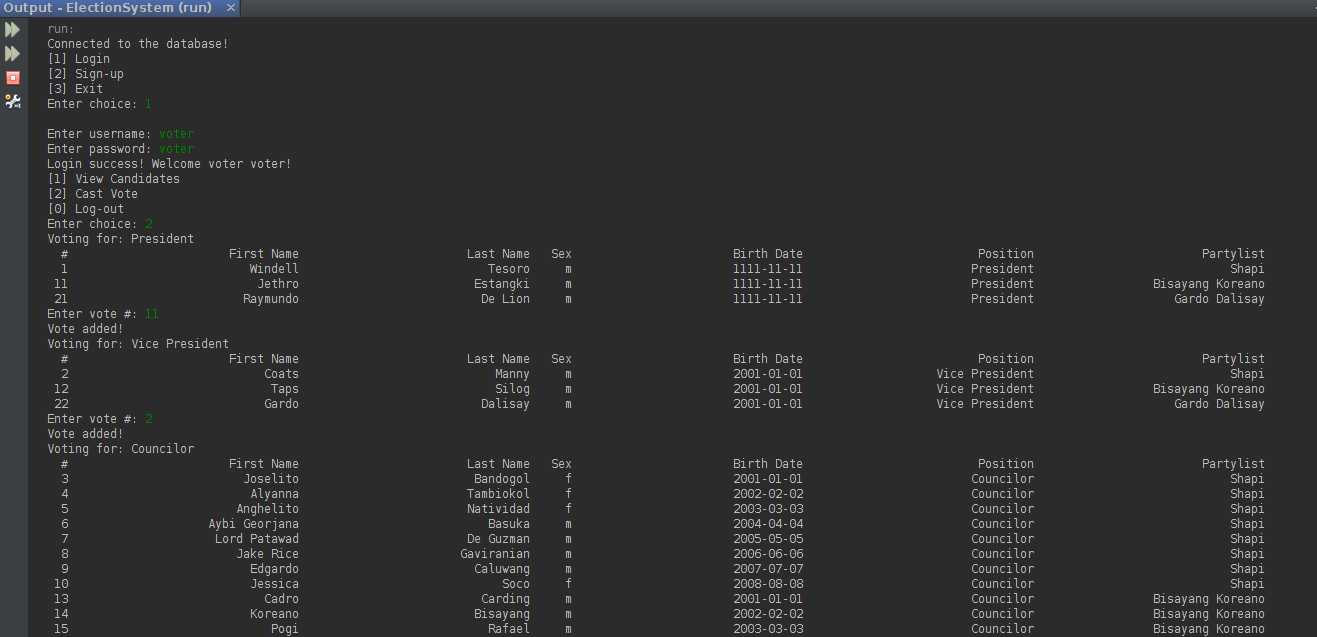The height and width of the screenshot is (637, 1317).
Task: Click the '[1] View Candidates' option text
Action: pyautogui.click(x=113, y=179)
